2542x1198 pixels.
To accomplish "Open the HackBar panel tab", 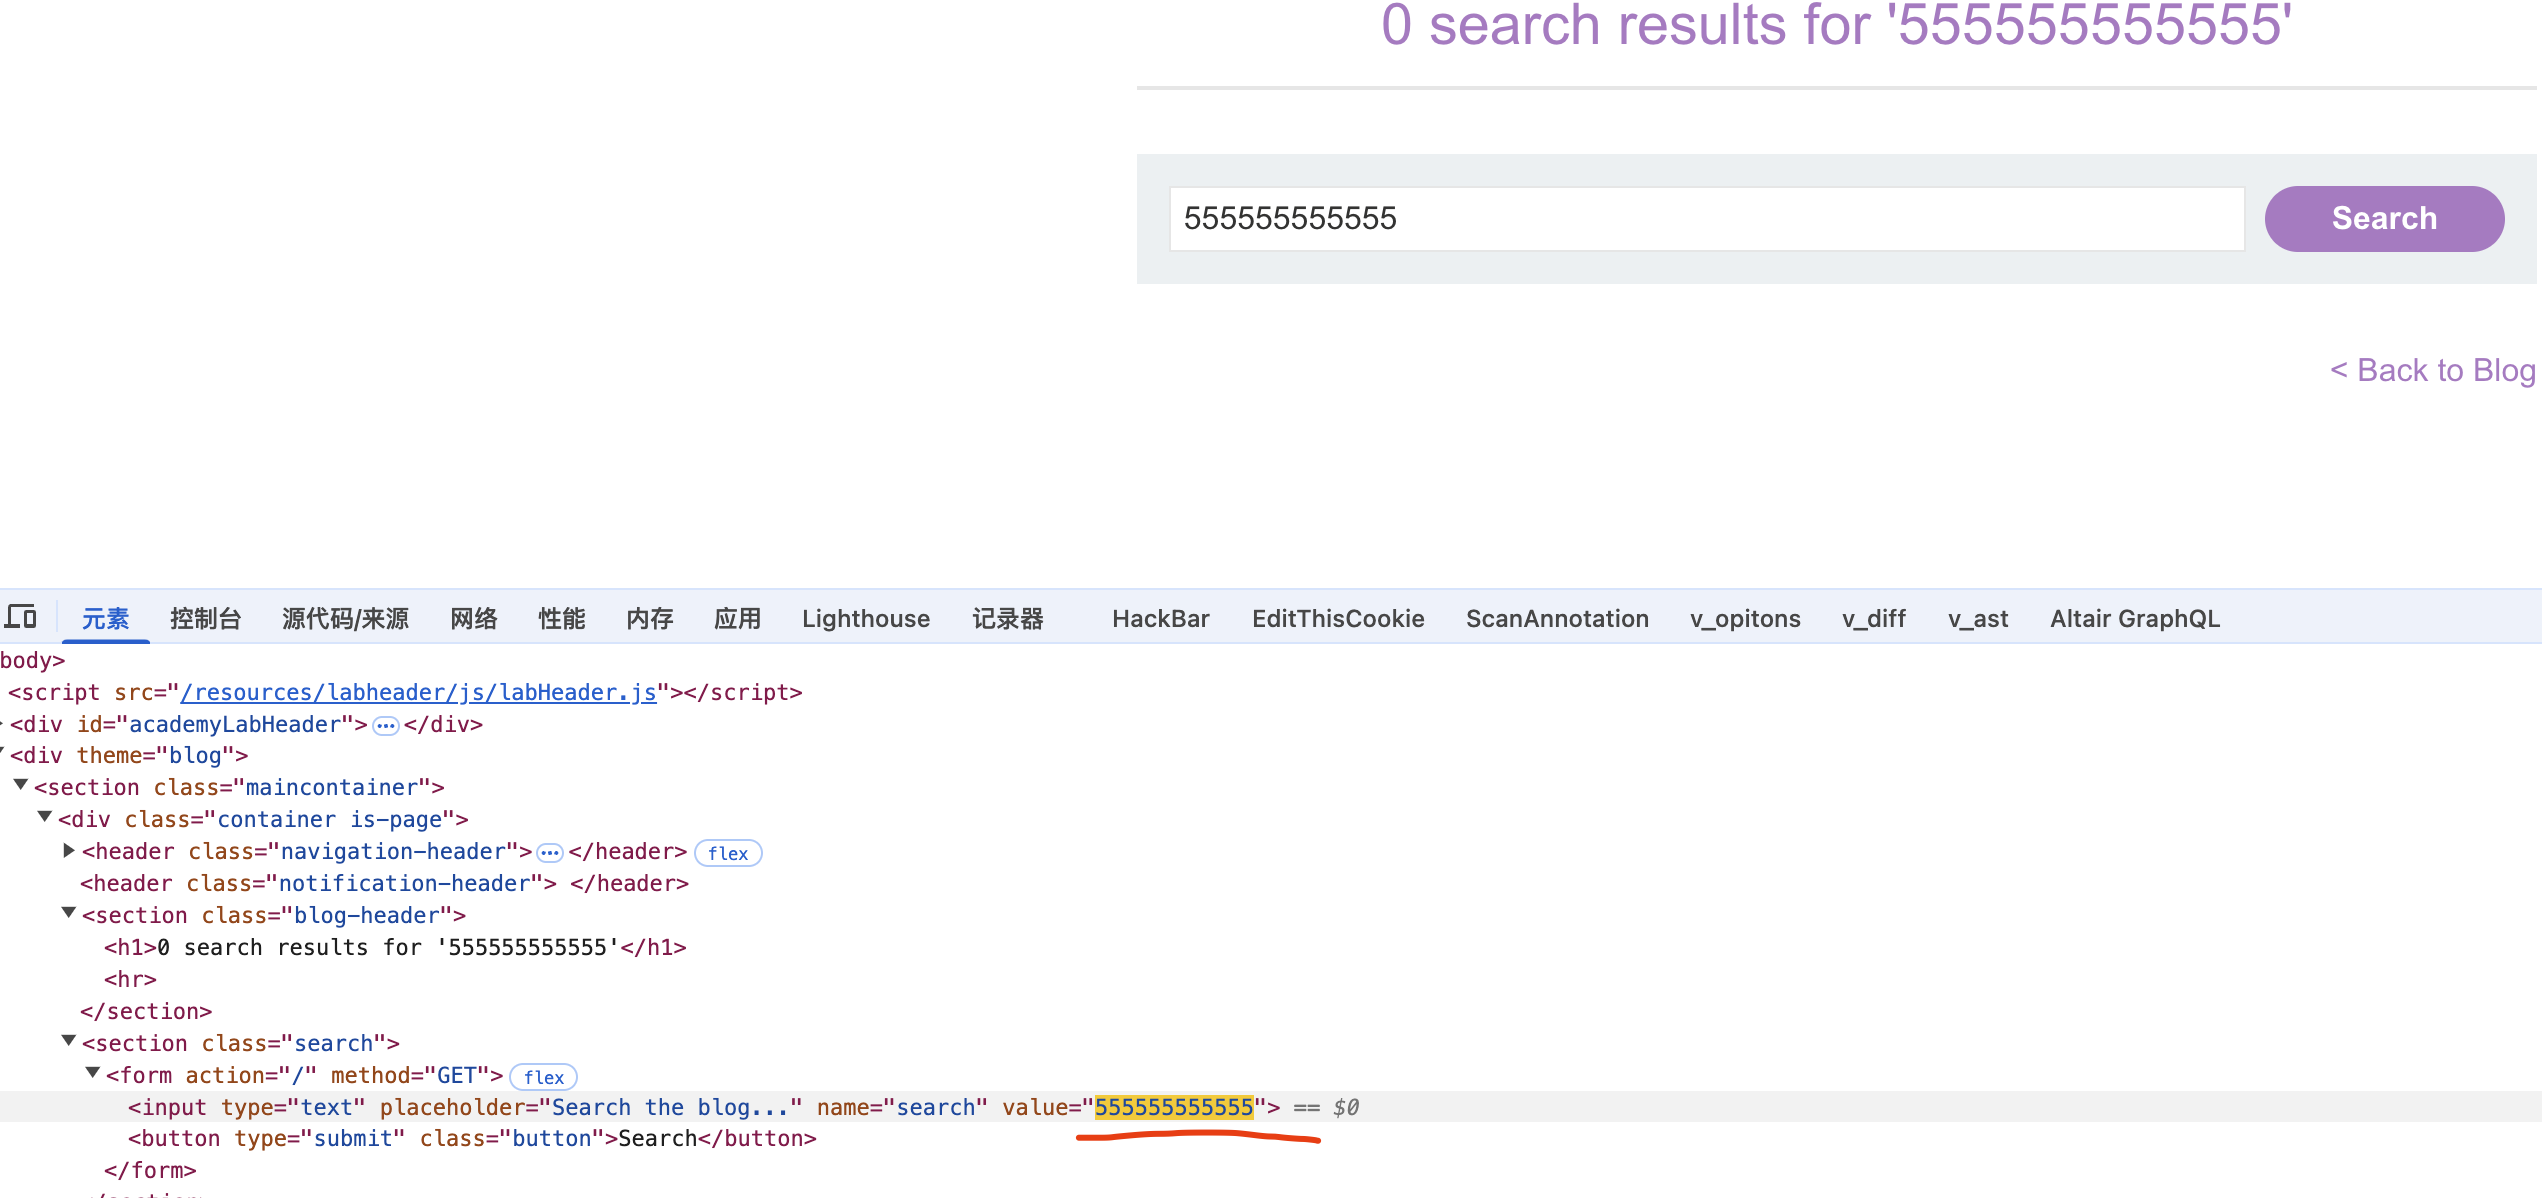I will coord(1160,619).
